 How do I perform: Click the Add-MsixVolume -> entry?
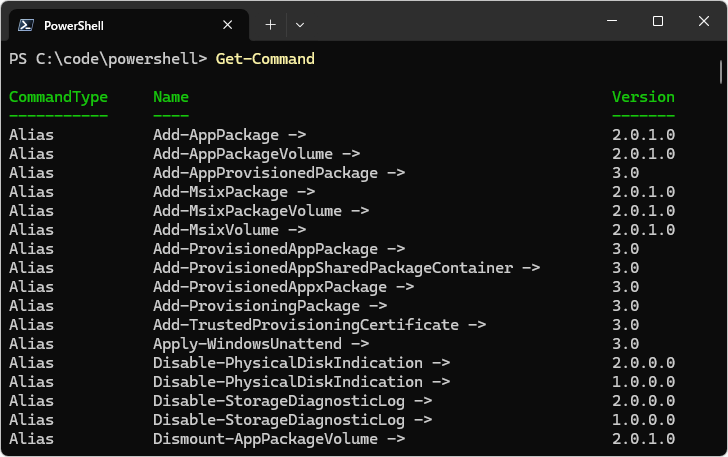coord(229,230)
